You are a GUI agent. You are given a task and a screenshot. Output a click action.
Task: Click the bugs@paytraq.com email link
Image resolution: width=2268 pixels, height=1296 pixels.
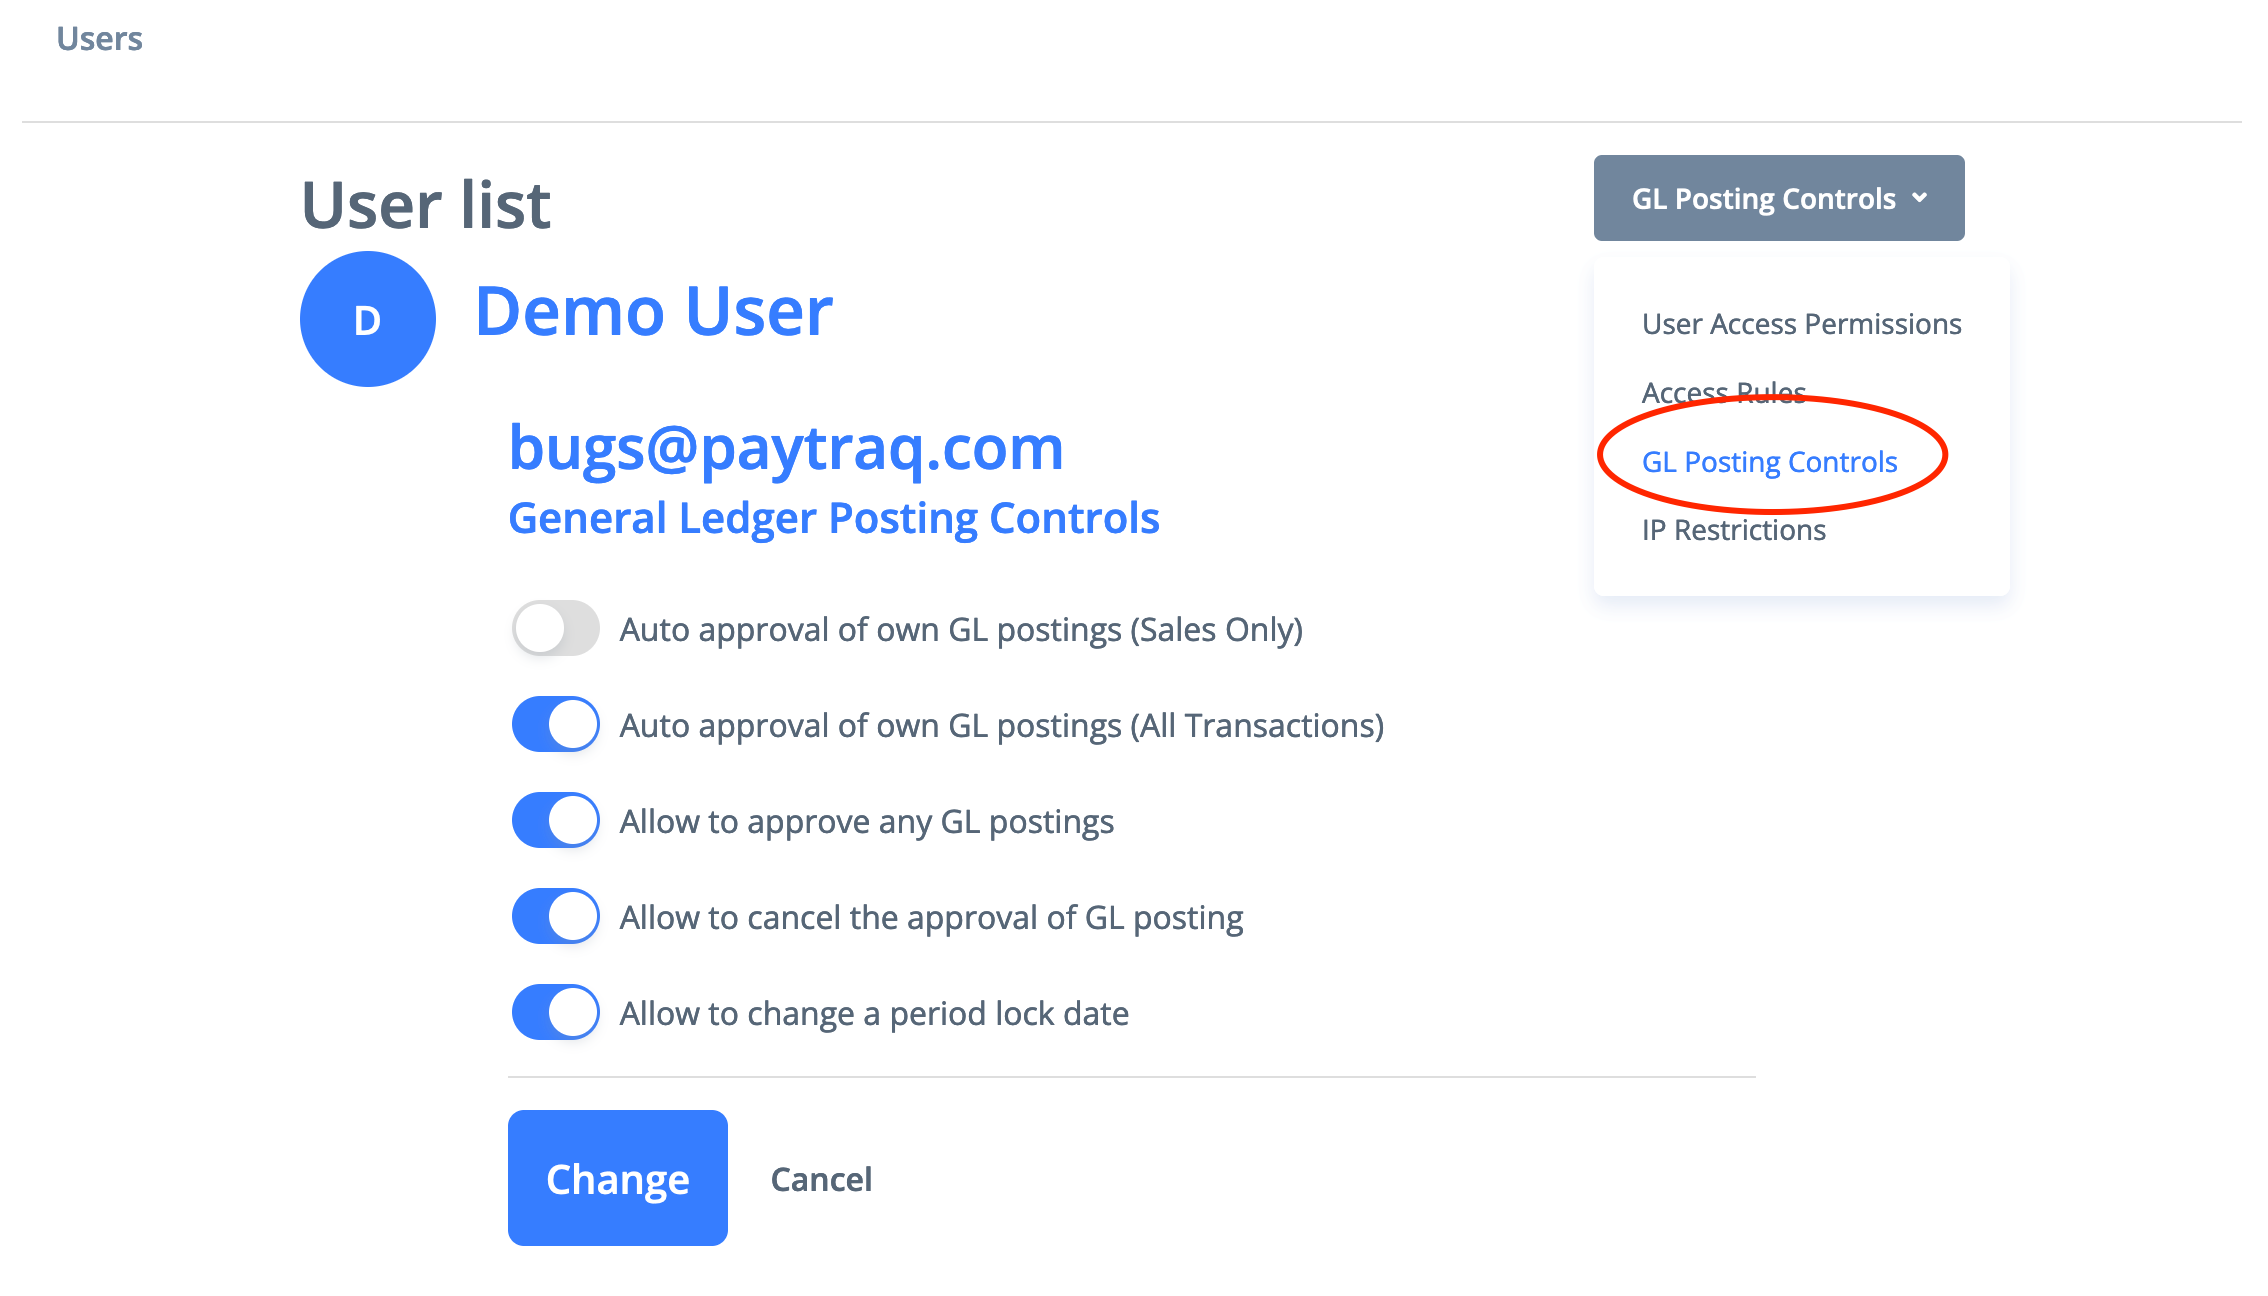pos(786,447)
